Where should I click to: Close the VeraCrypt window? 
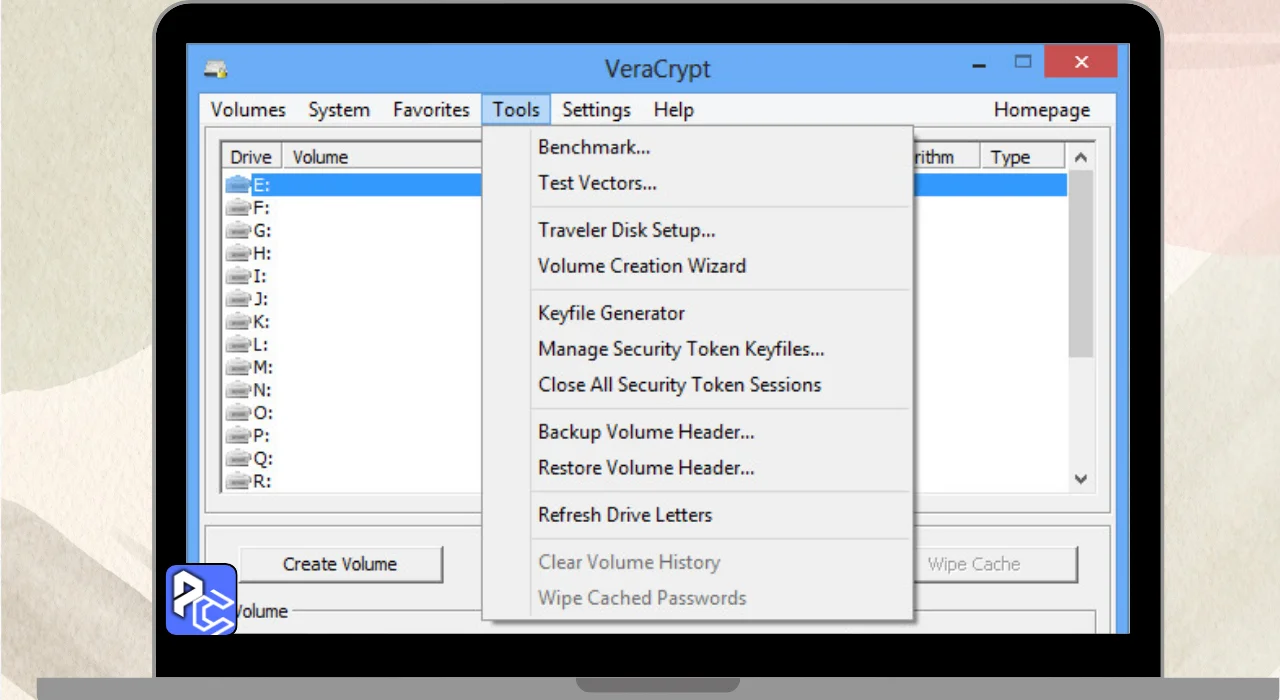pos(1081,62)
